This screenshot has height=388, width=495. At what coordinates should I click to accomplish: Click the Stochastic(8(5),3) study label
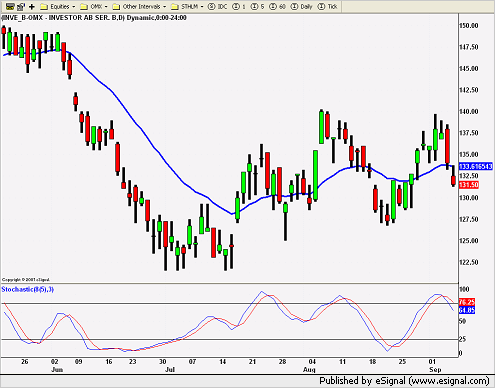tap(27, 289)
